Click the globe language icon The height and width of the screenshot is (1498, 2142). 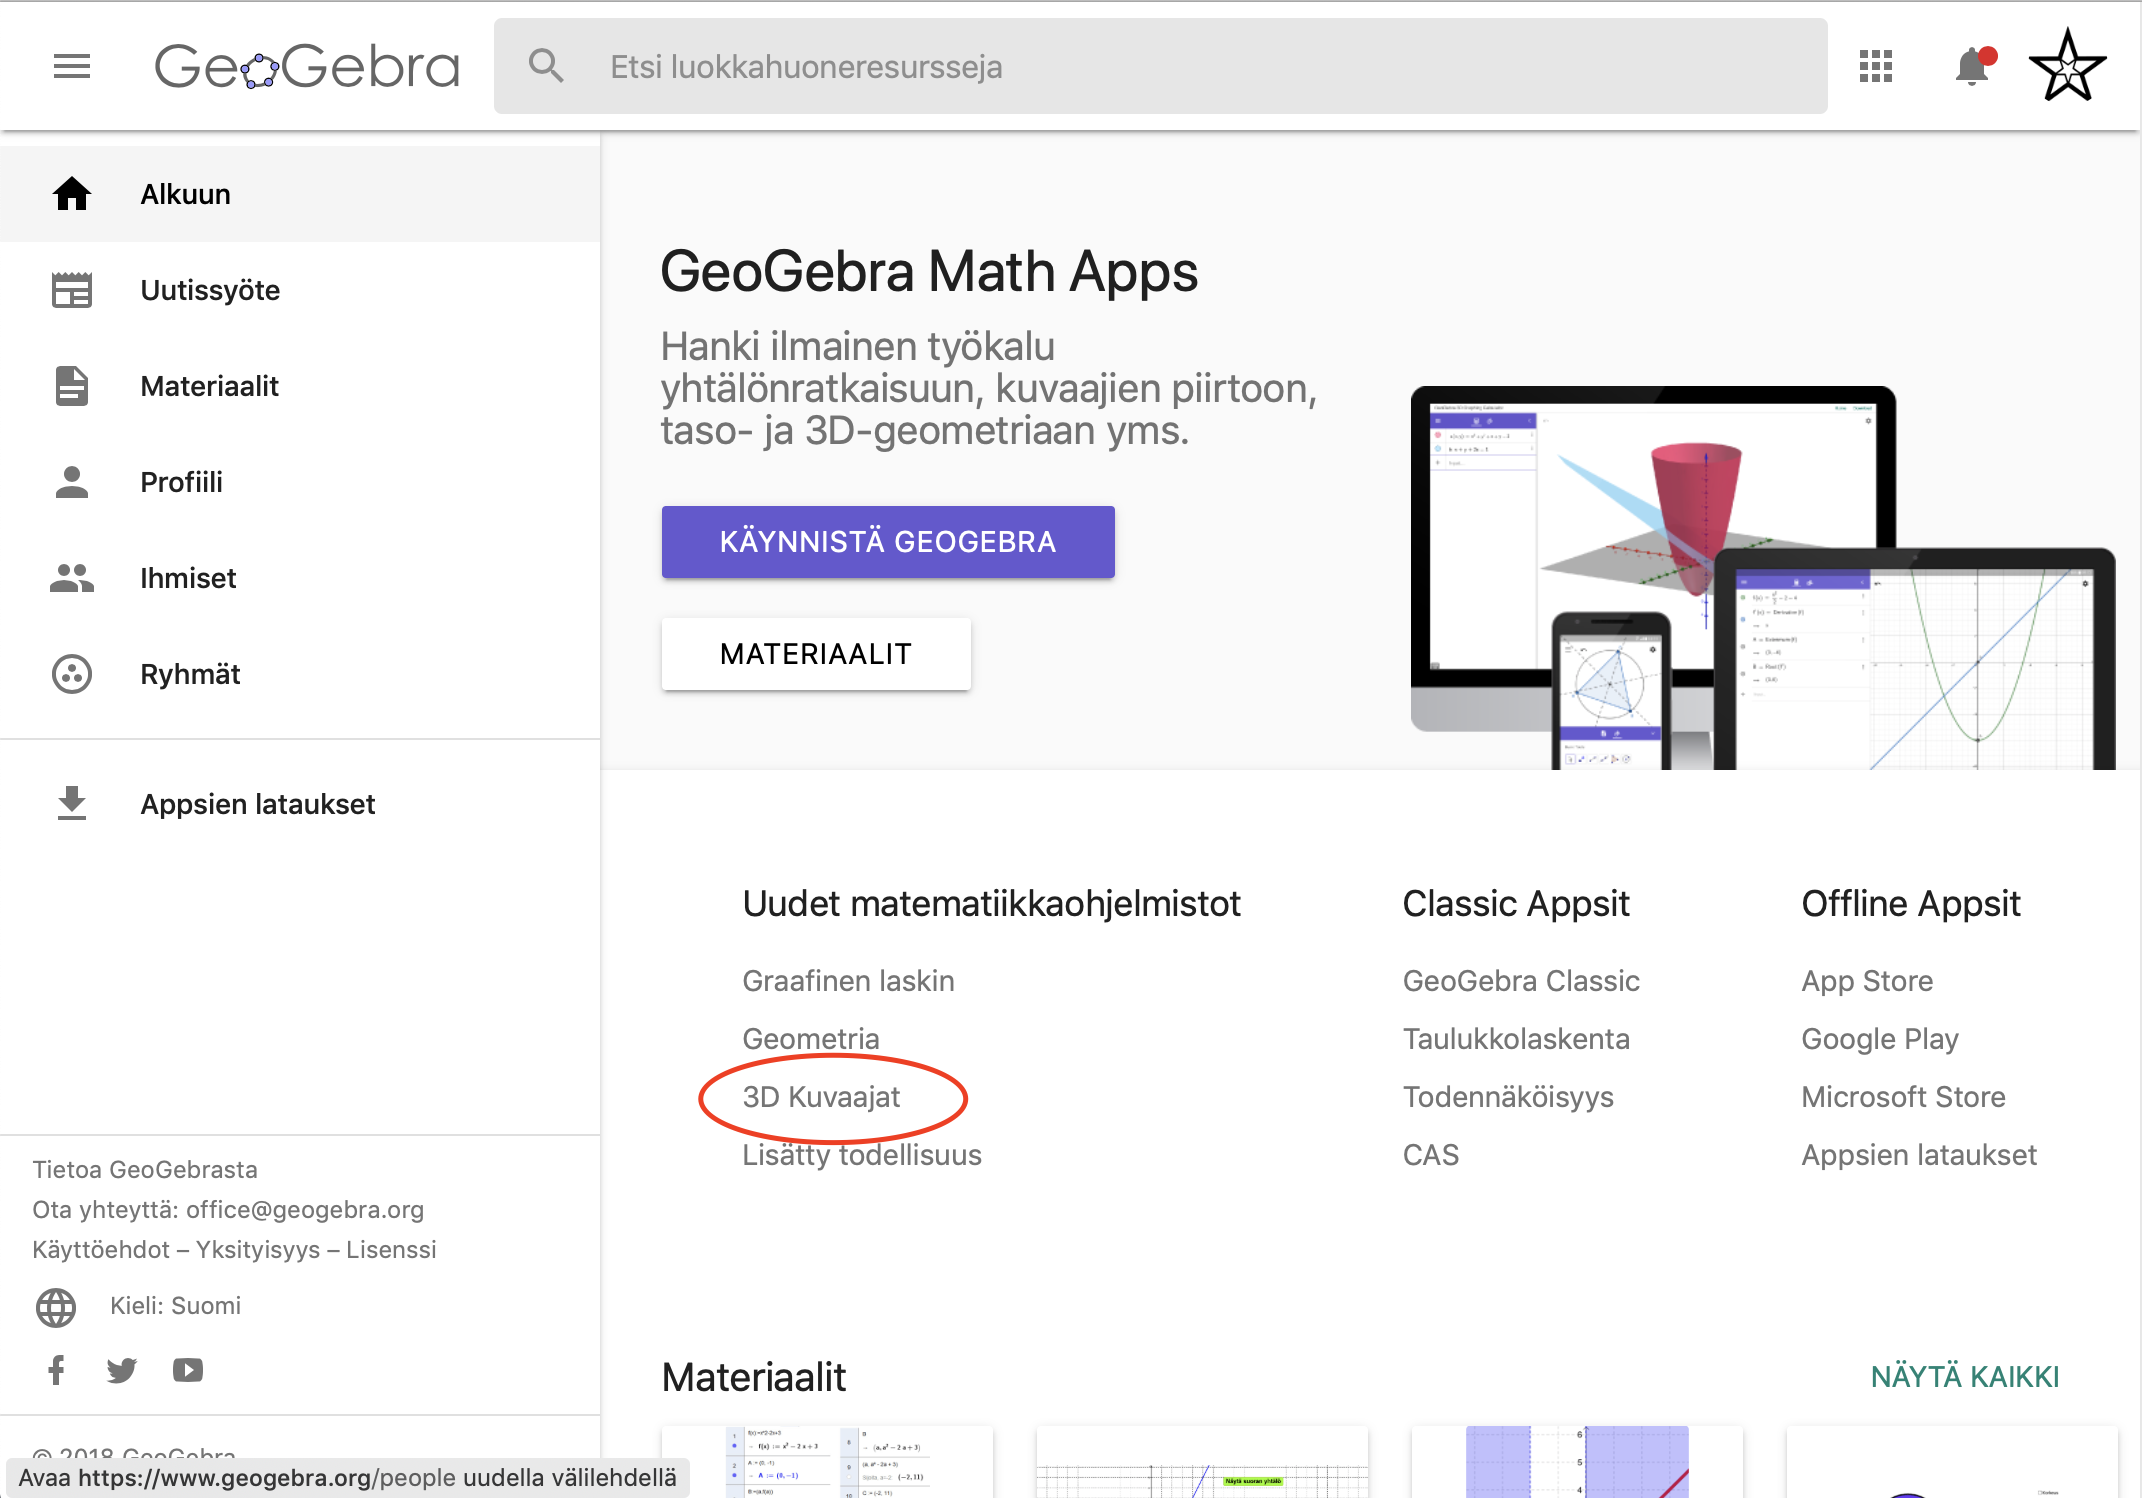coord(56,1307)
